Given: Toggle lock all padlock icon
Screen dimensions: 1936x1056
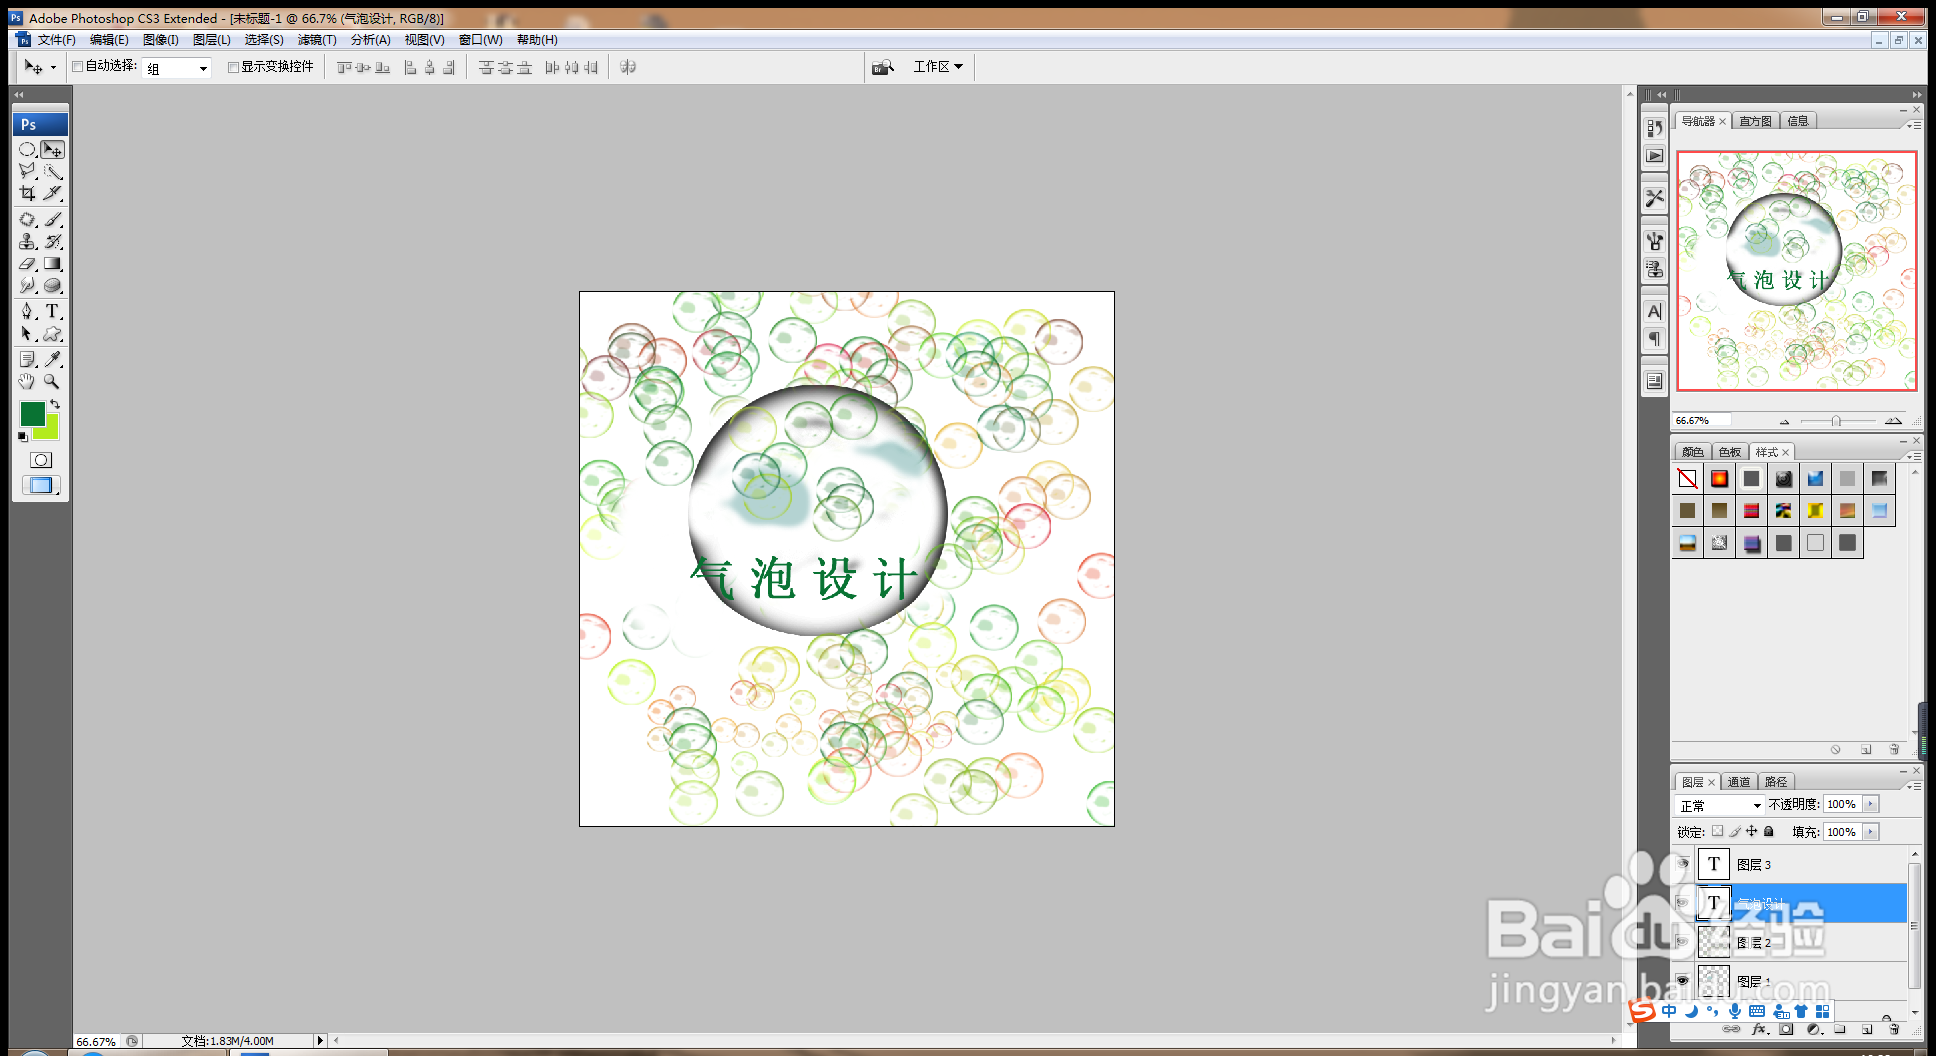Looking at the screenshot, I should click(1769, 831).
